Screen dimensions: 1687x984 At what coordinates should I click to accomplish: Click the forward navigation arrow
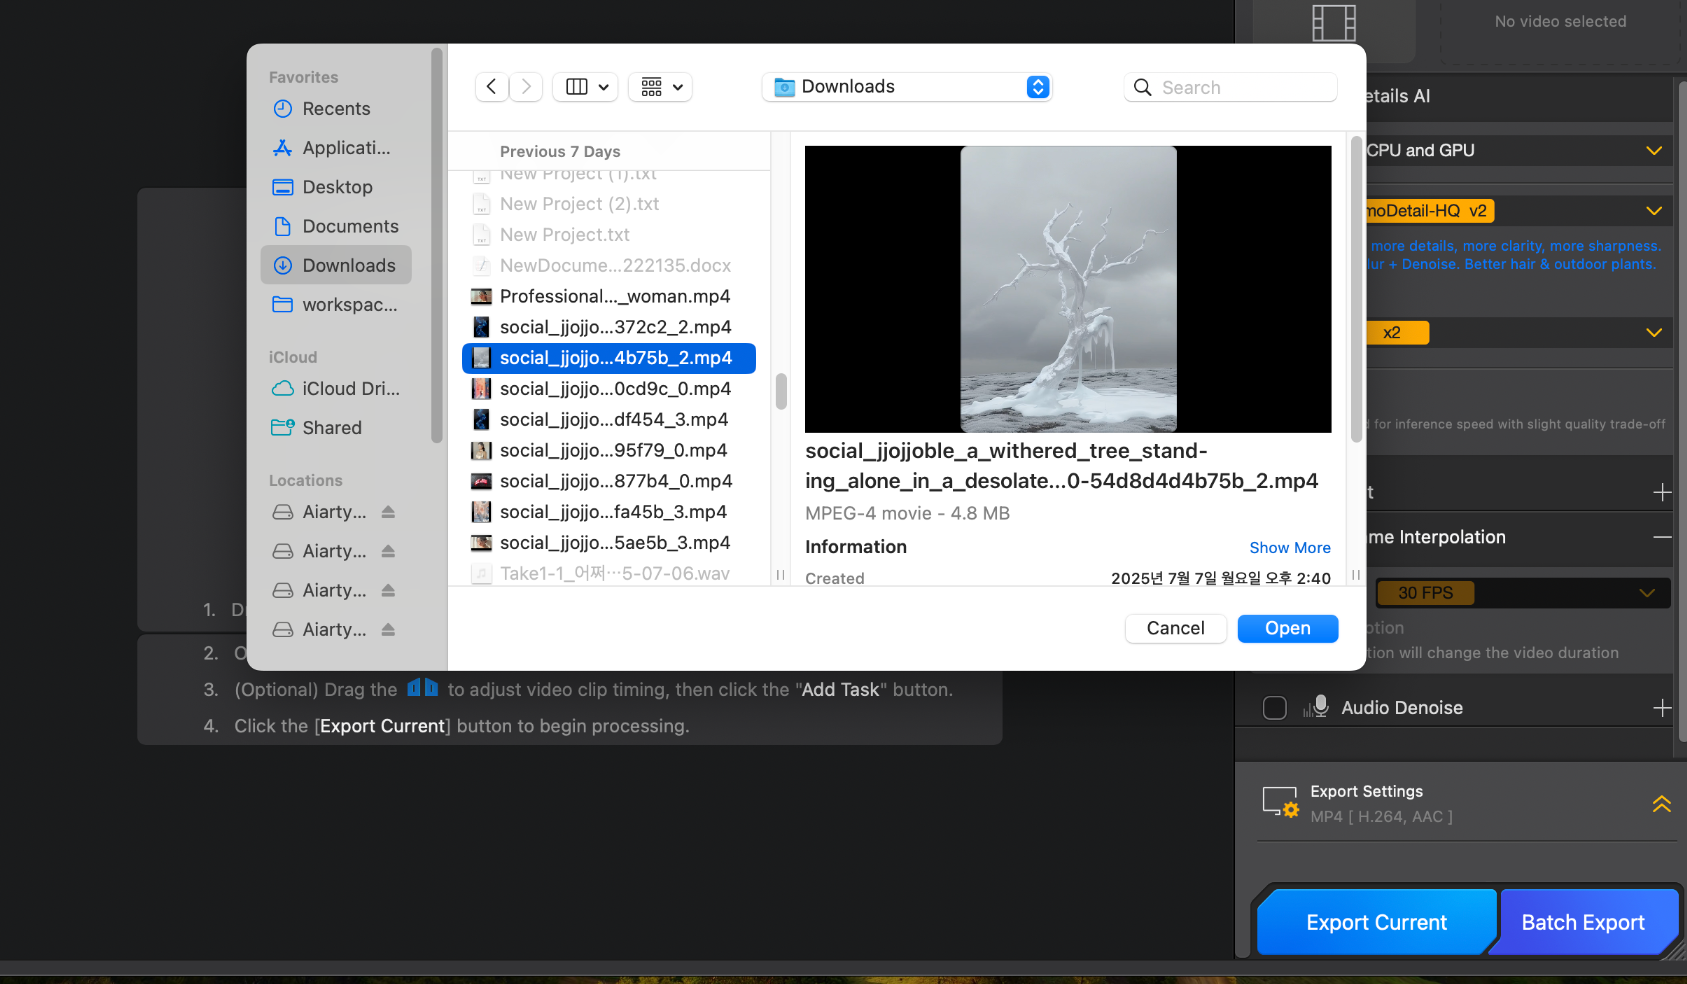(x=526, y=87)
